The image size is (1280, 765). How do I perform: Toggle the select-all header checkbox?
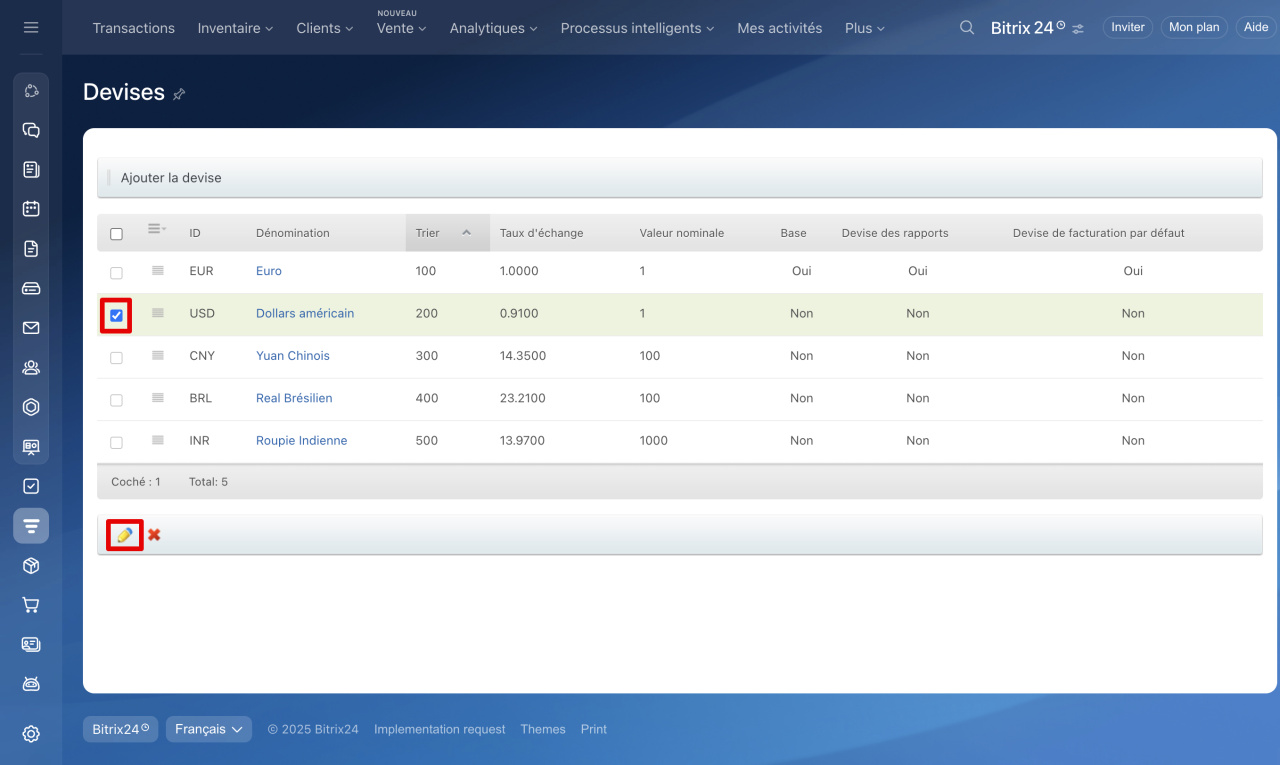click(116, 234)
